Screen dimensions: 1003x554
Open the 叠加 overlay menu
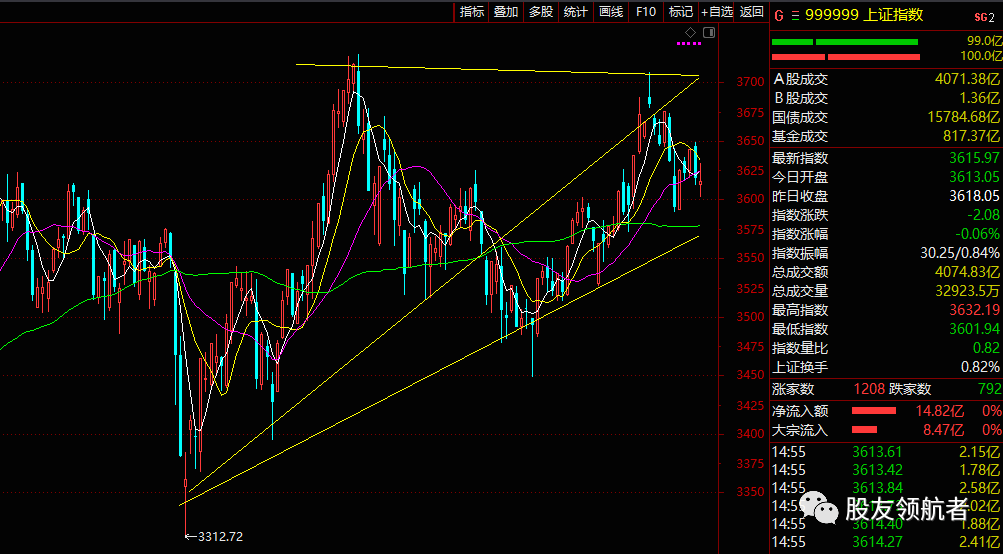506,12
